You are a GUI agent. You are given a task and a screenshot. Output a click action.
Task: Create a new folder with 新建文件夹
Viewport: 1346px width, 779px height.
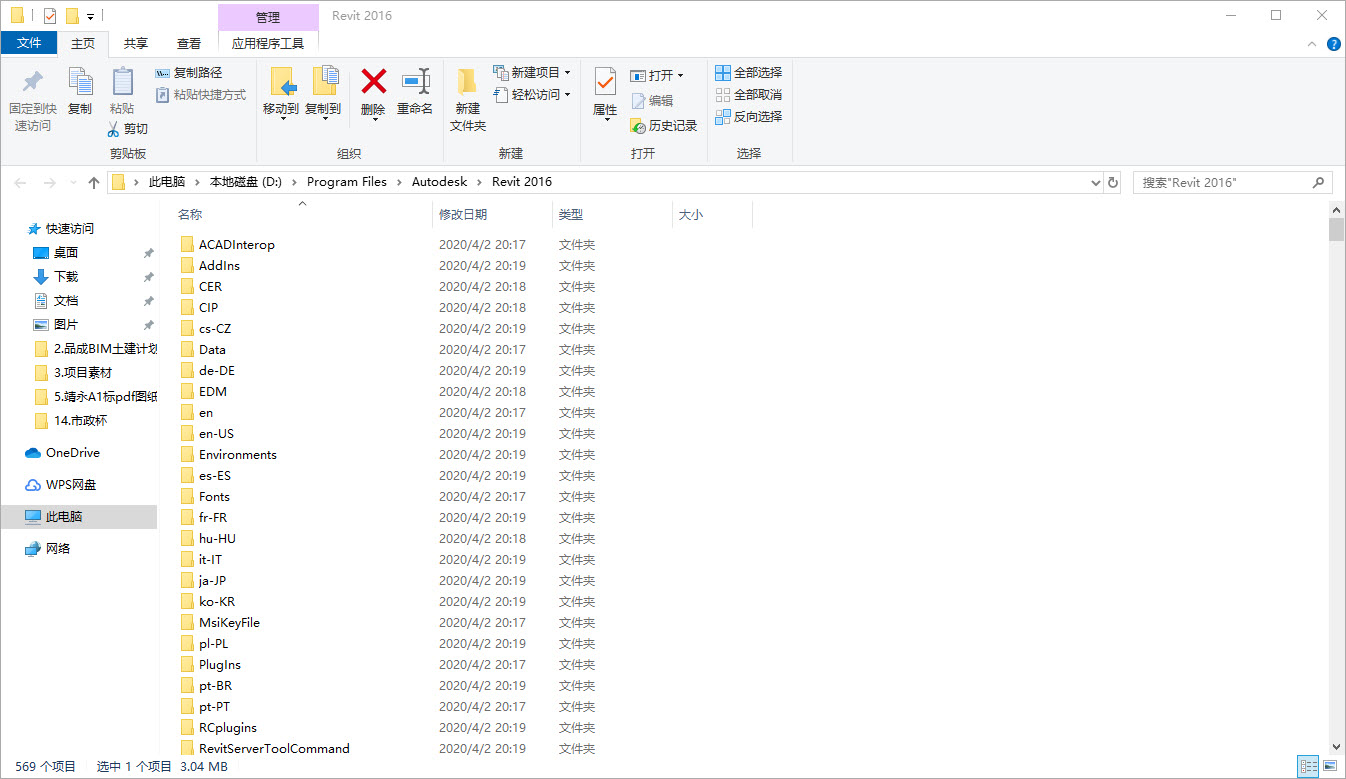pos(468,100)
